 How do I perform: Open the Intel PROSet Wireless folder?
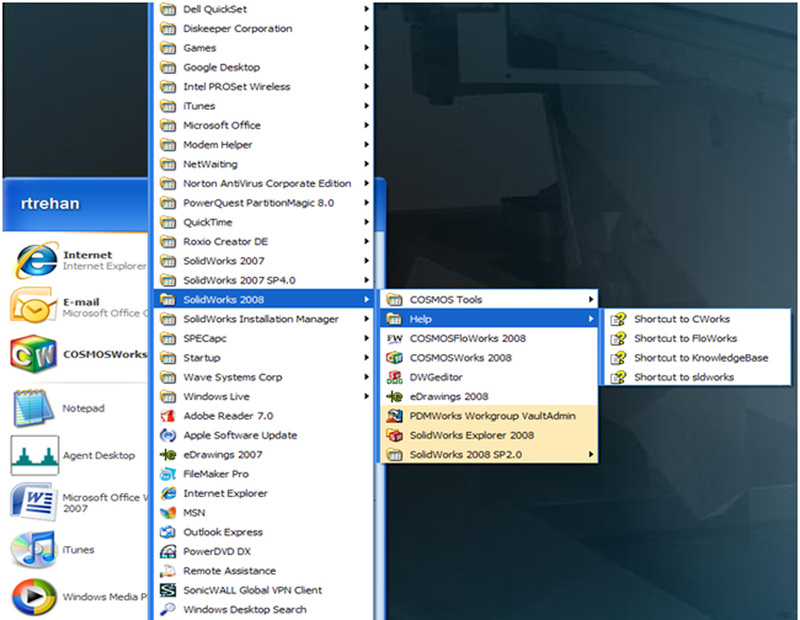[264, 87]
